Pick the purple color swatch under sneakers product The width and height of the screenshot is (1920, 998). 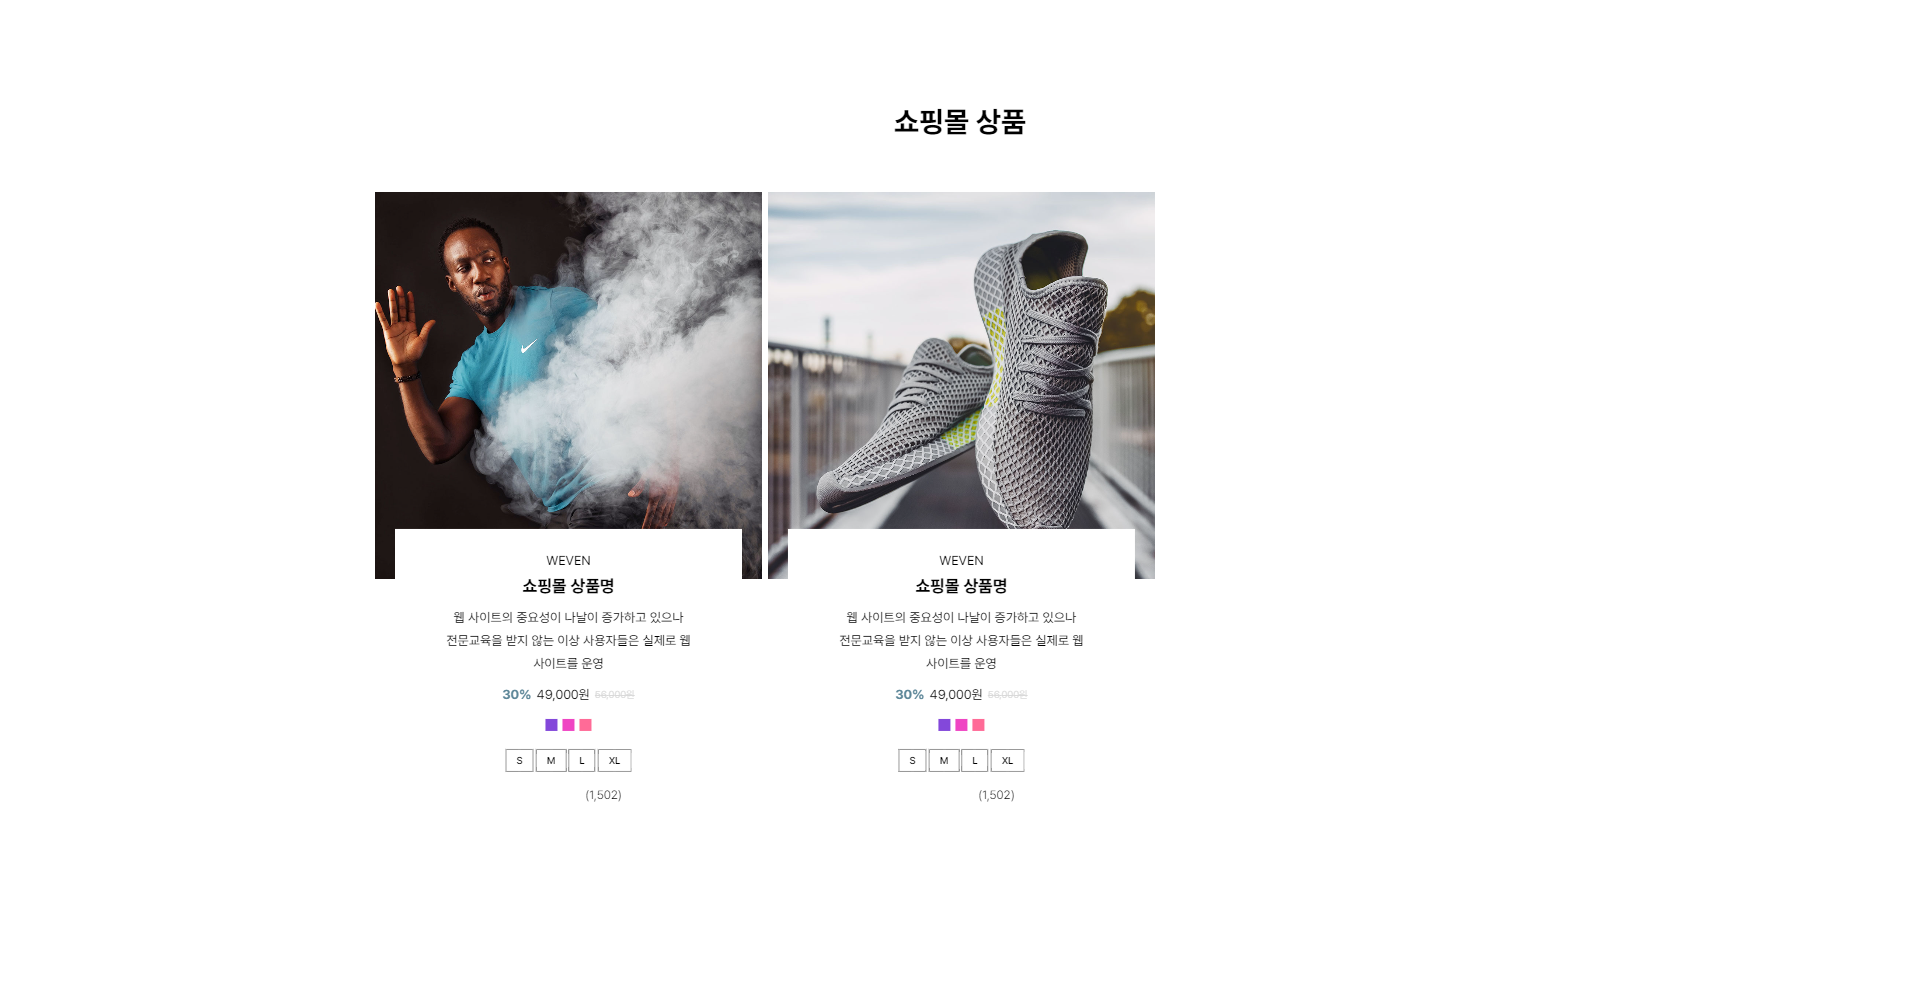pos(944,725)
